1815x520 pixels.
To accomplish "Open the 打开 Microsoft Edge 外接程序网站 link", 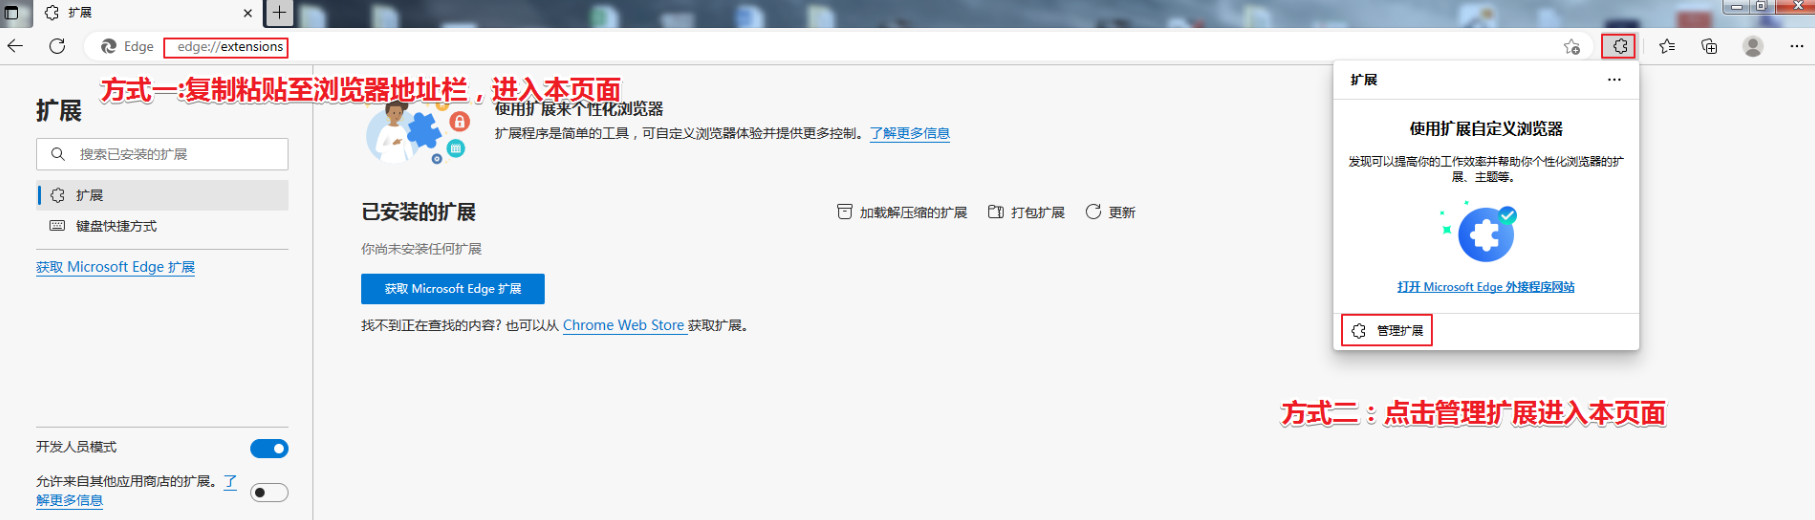I will [x=1486, y=287].
